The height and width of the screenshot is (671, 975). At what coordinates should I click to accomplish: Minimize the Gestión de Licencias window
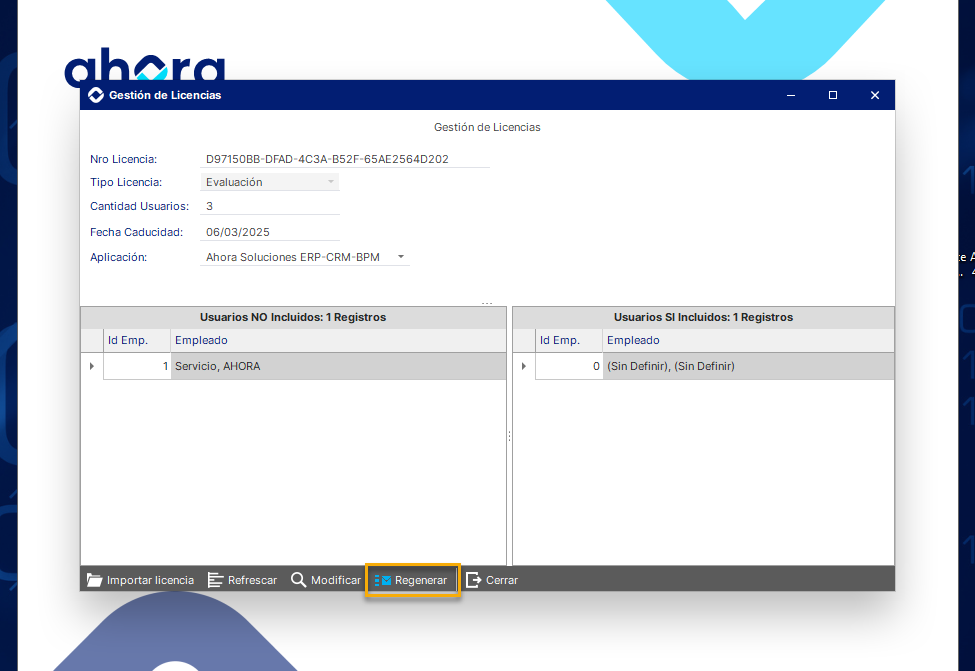[791, 95]
